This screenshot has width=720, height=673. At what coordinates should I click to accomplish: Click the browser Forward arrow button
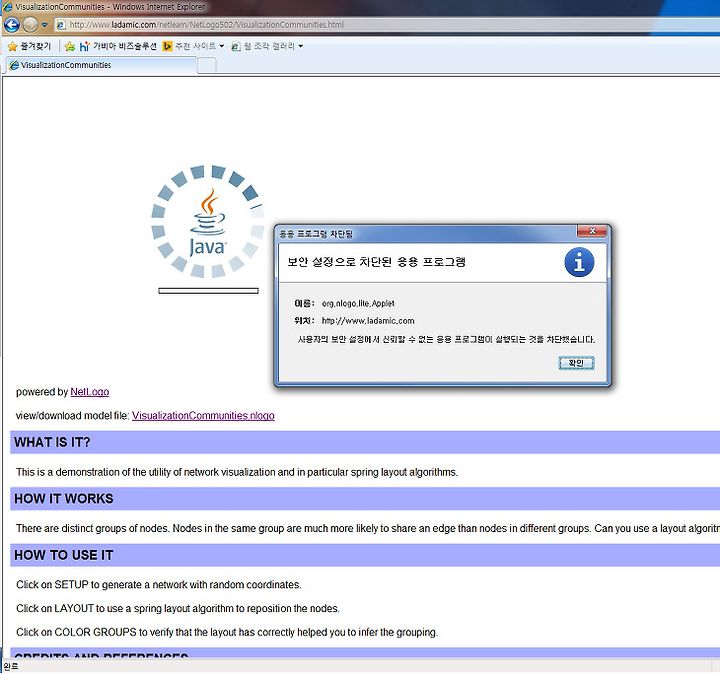pyautogui.click(x=30, y=24)
